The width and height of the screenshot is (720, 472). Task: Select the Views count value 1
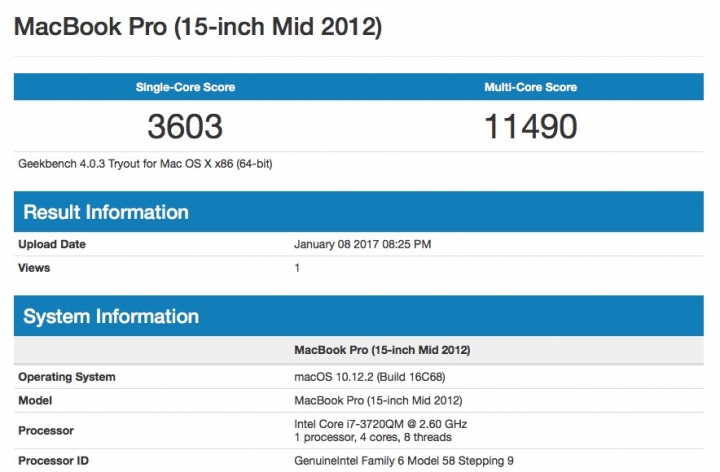pos(297,268)
